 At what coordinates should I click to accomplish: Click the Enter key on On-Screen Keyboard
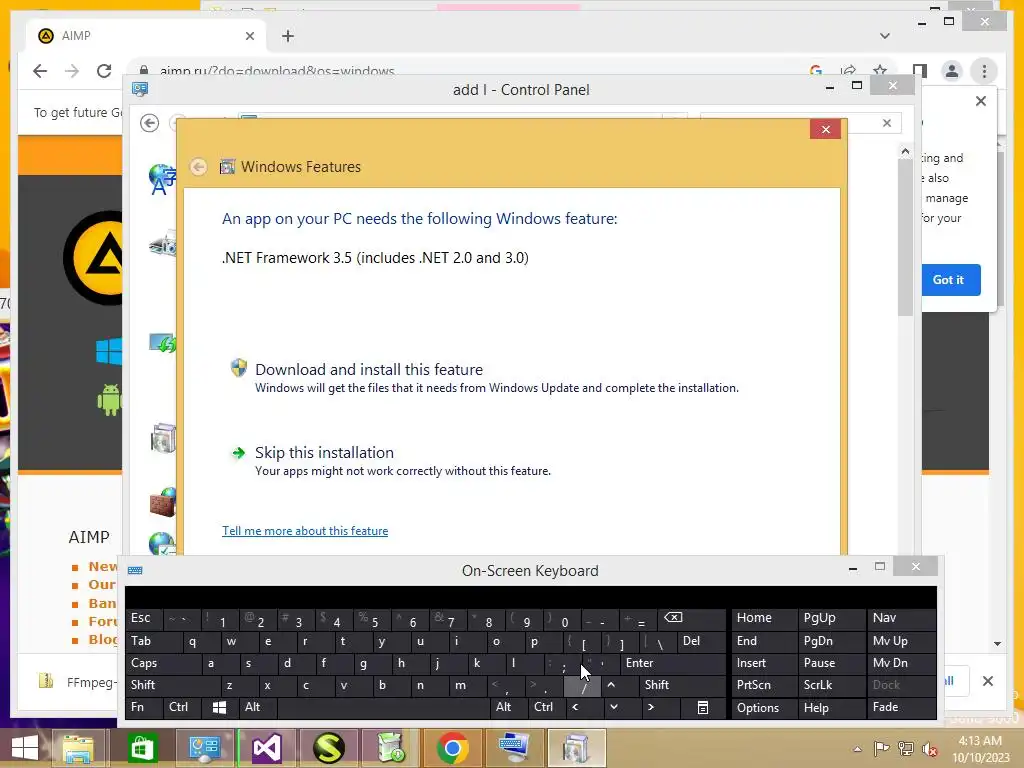click(672, 663)
